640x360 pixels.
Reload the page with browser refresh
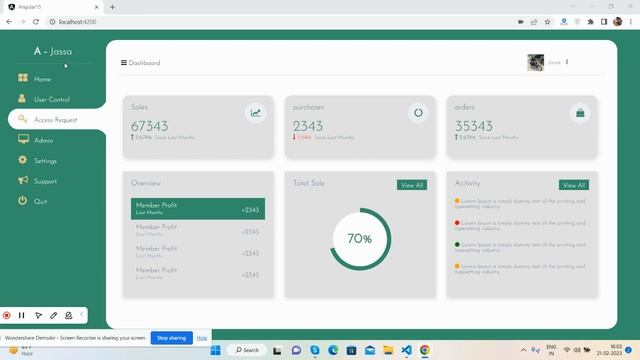[36, 22]
